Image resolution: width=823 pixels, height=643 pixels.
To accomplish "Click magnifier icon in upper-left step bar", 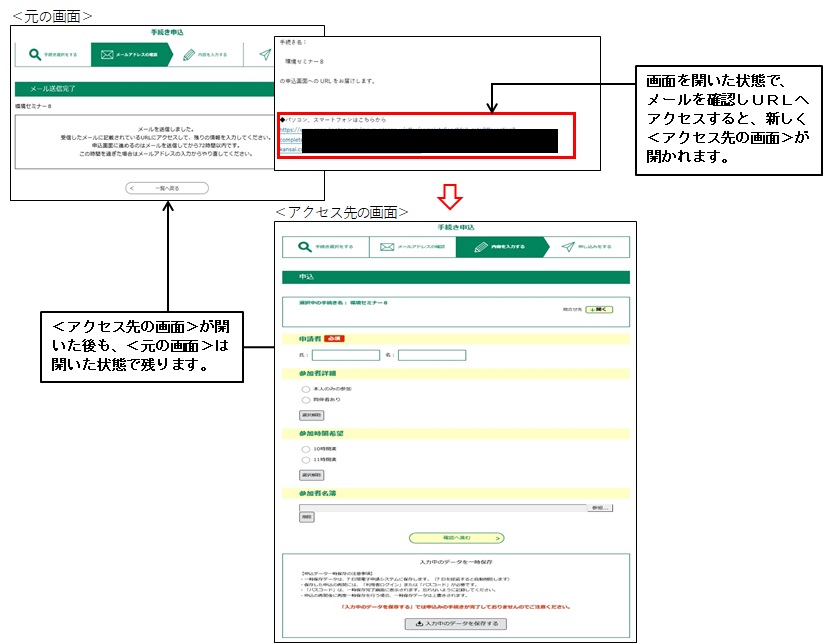I will tap(35, 54).
